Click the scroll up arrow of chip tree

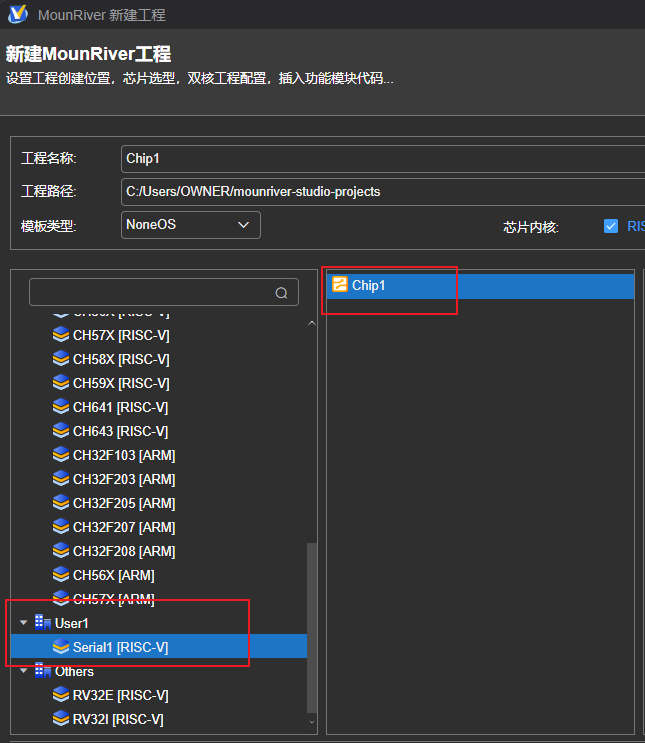pos(312,323)
